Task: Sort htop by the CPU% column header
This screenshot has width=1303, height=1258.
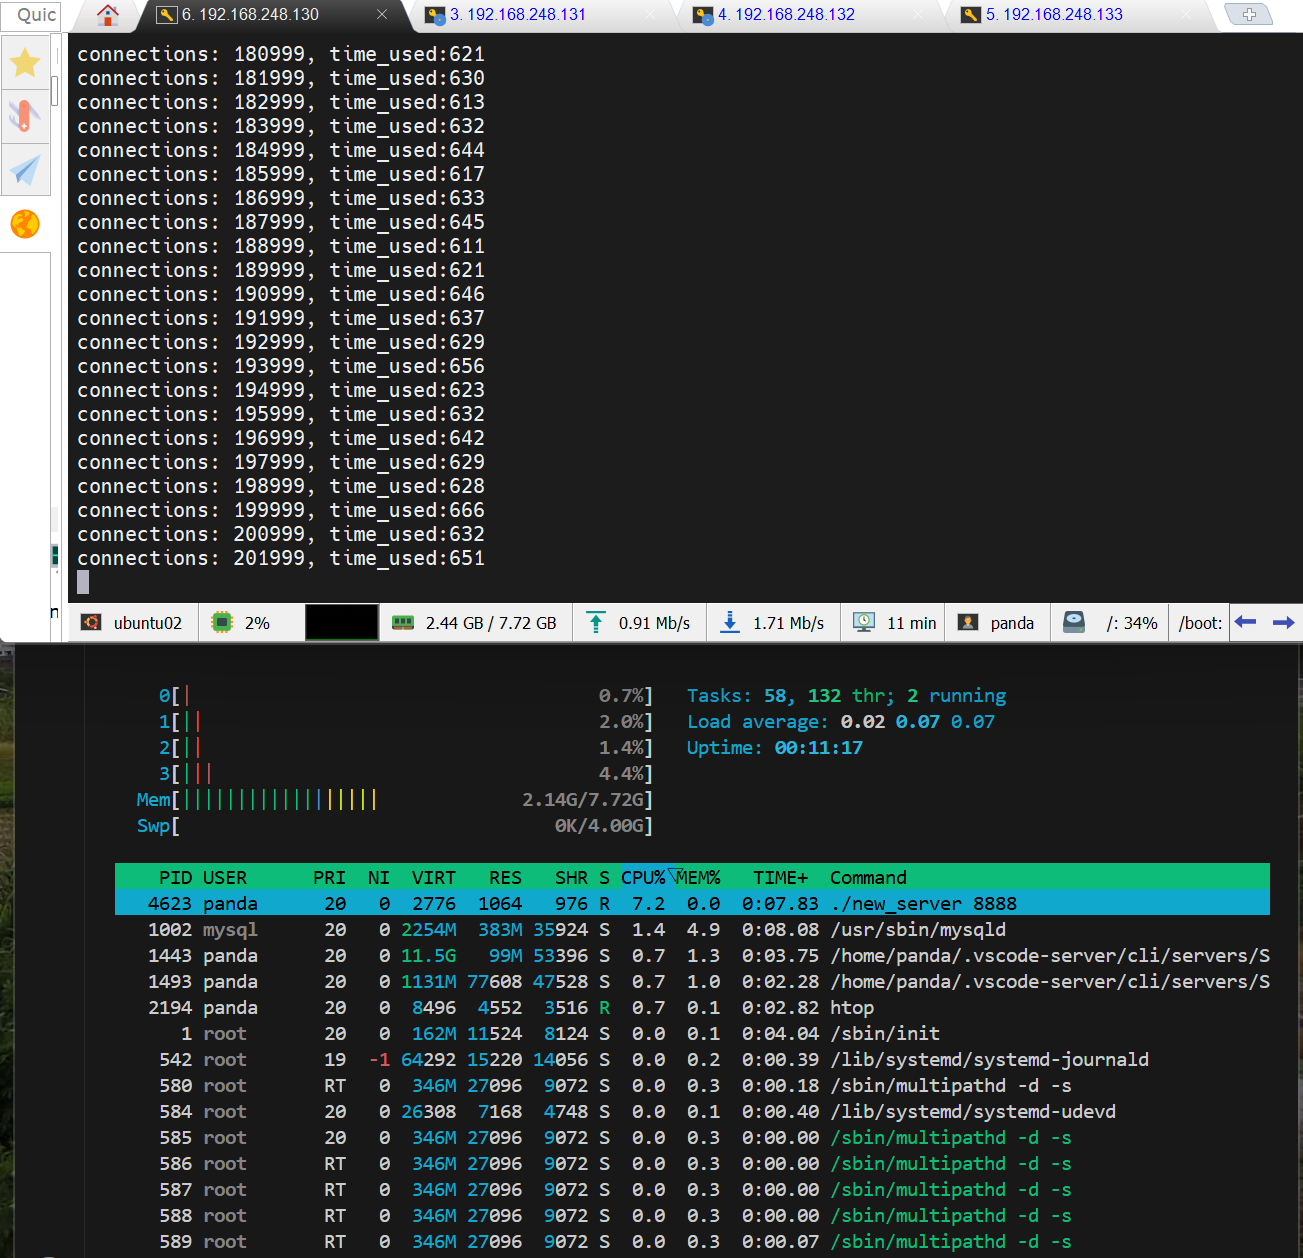Action: [x=643, y=877]
